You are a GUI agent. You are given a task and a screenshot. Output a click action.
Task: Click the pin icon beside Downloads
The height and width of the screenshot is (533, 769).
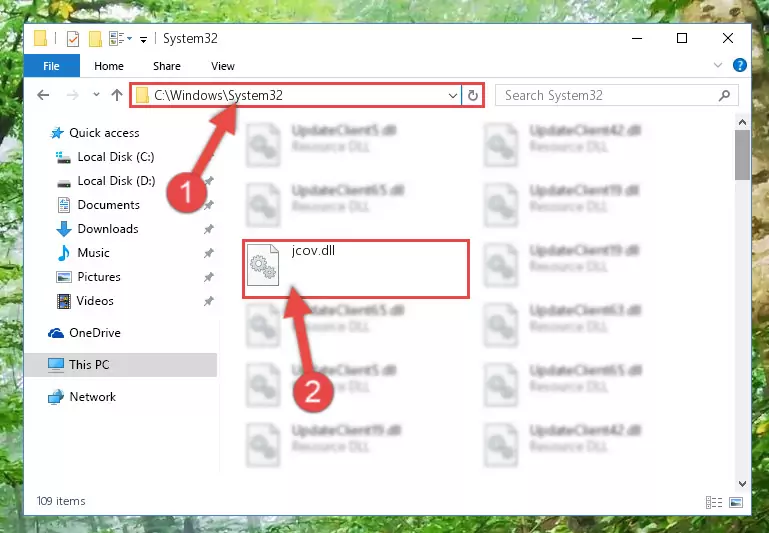(x=209, y=229)
